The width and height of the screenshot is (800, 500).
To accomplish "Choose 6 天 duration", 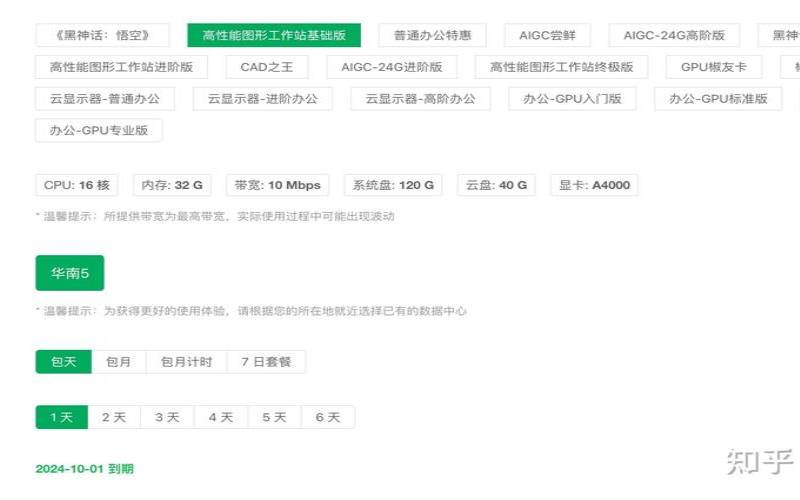I will tap(328, 417).
